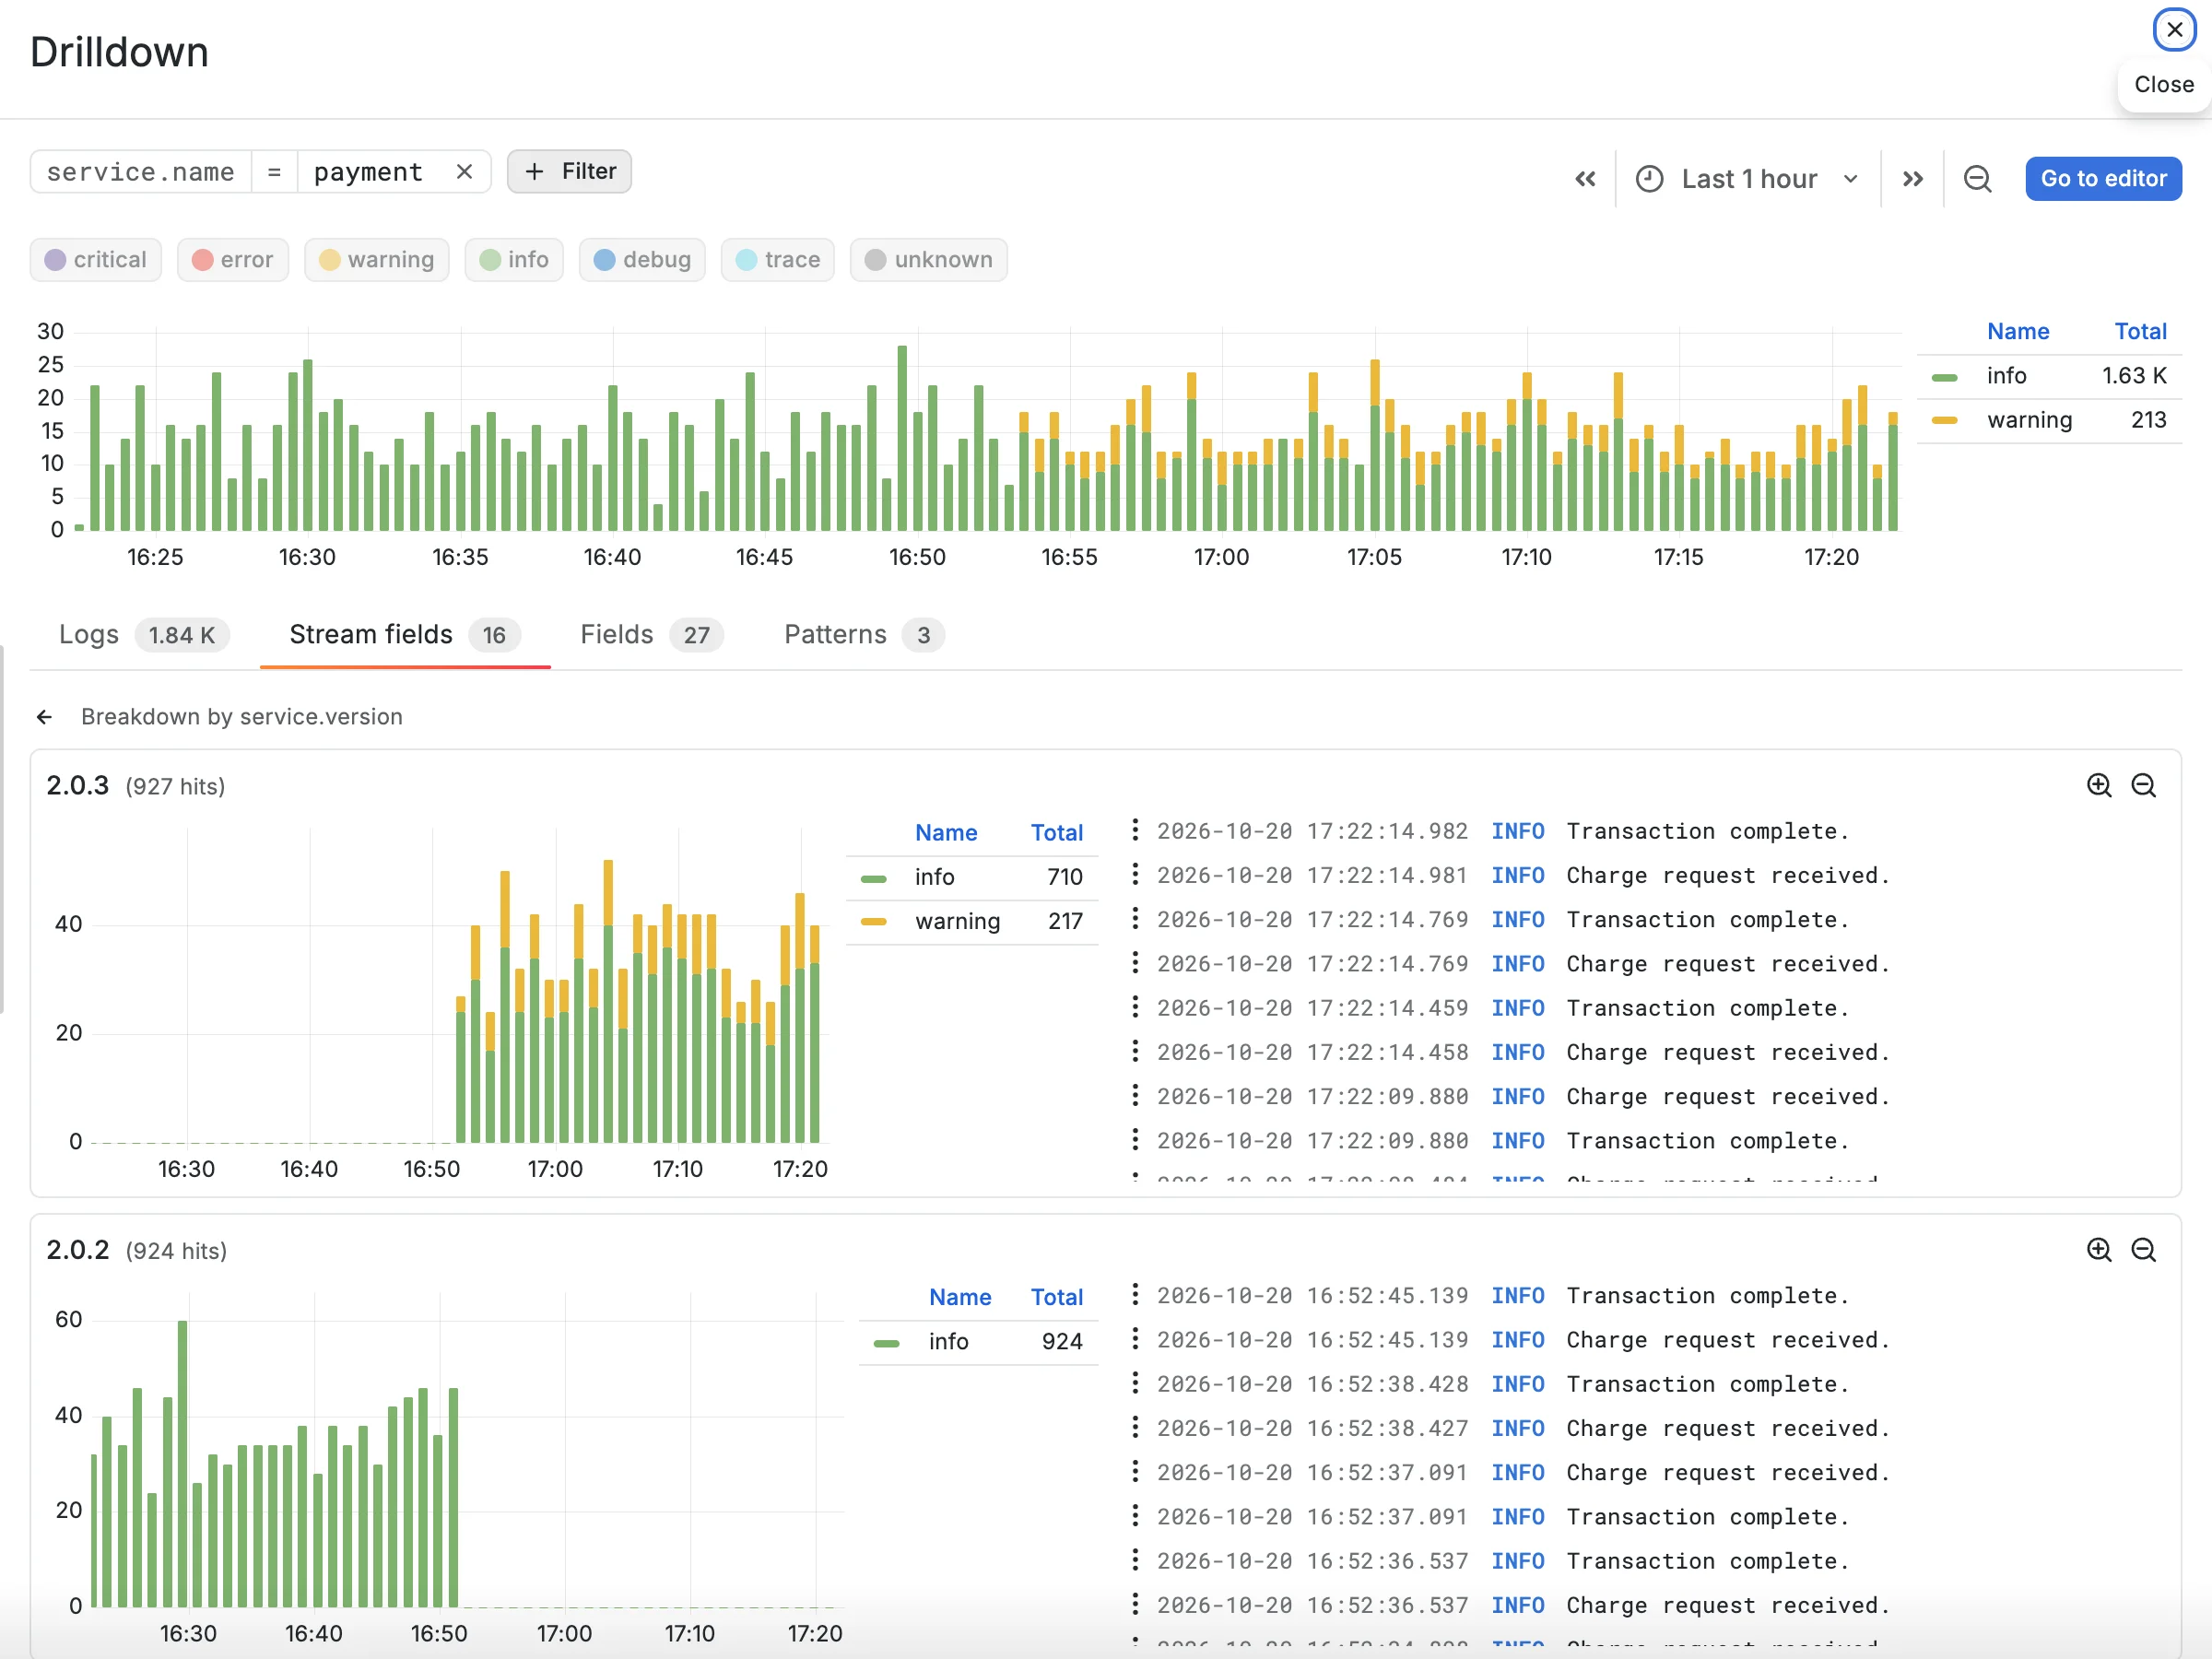Image resolution: width=2212 pixels, height=1659 pixels.
Task: Sort main legend by Total column
Action: 2140,331
